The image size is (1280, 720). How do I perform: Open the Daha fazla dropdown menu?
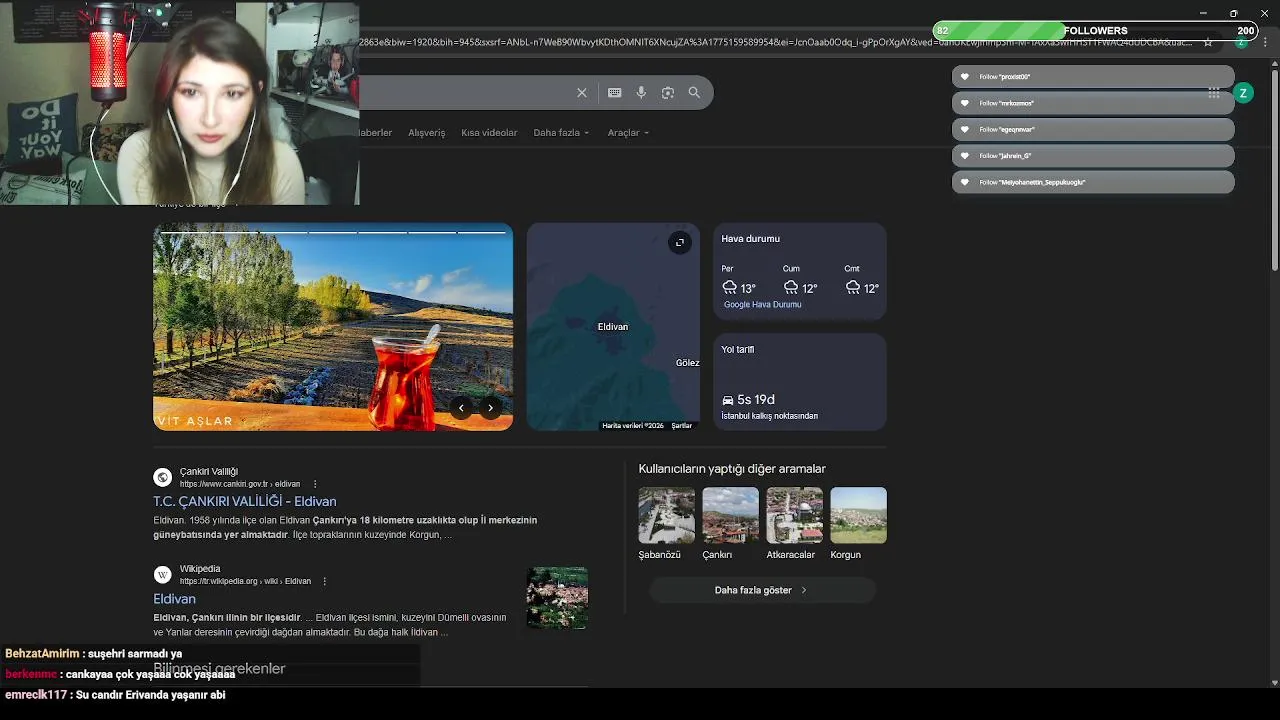tap(561, 132)
